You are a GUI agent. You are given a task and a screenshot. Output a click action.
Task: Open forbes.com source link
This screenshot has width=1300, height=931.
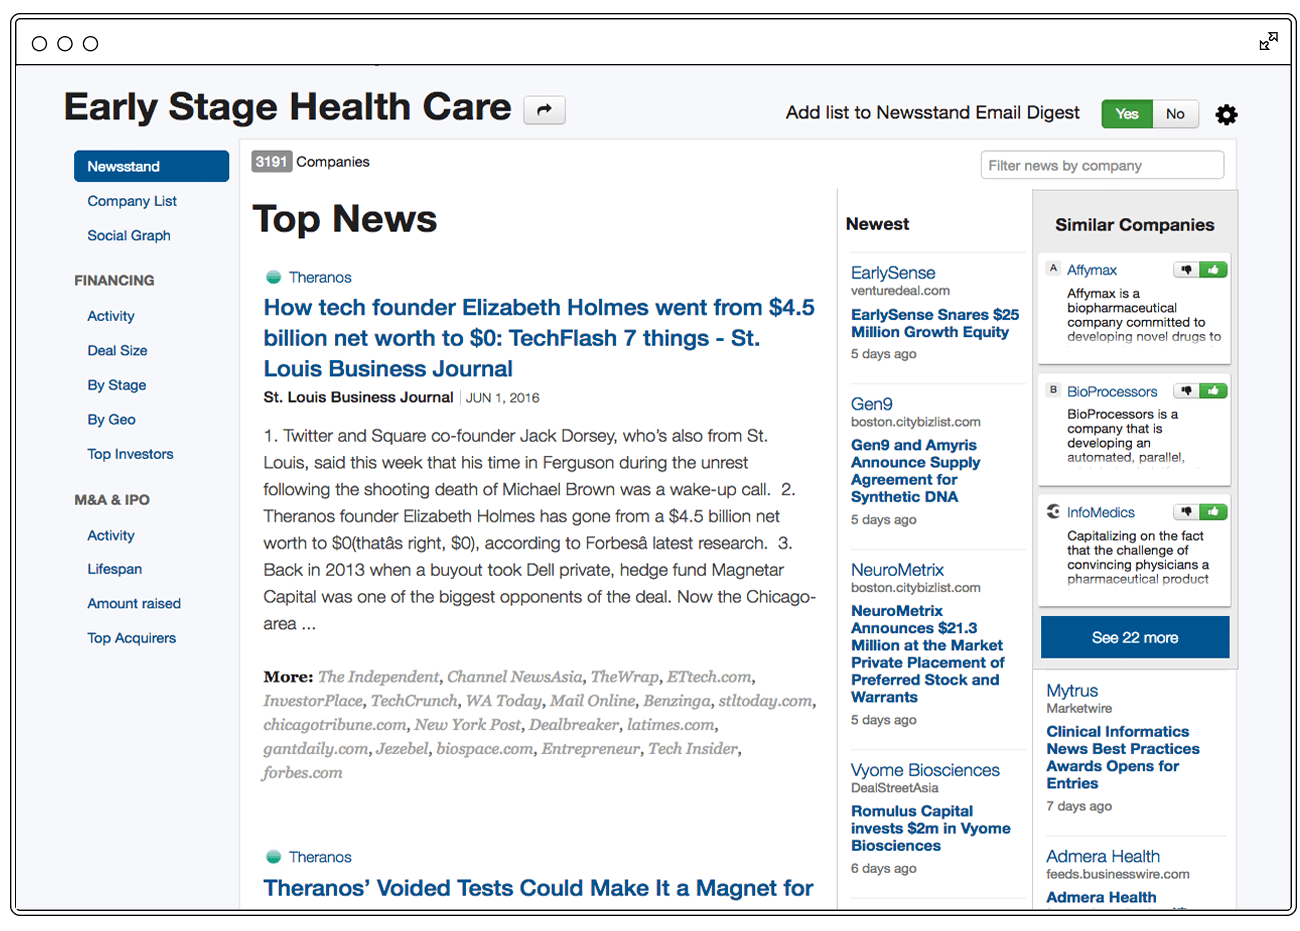tap(303, 773)
